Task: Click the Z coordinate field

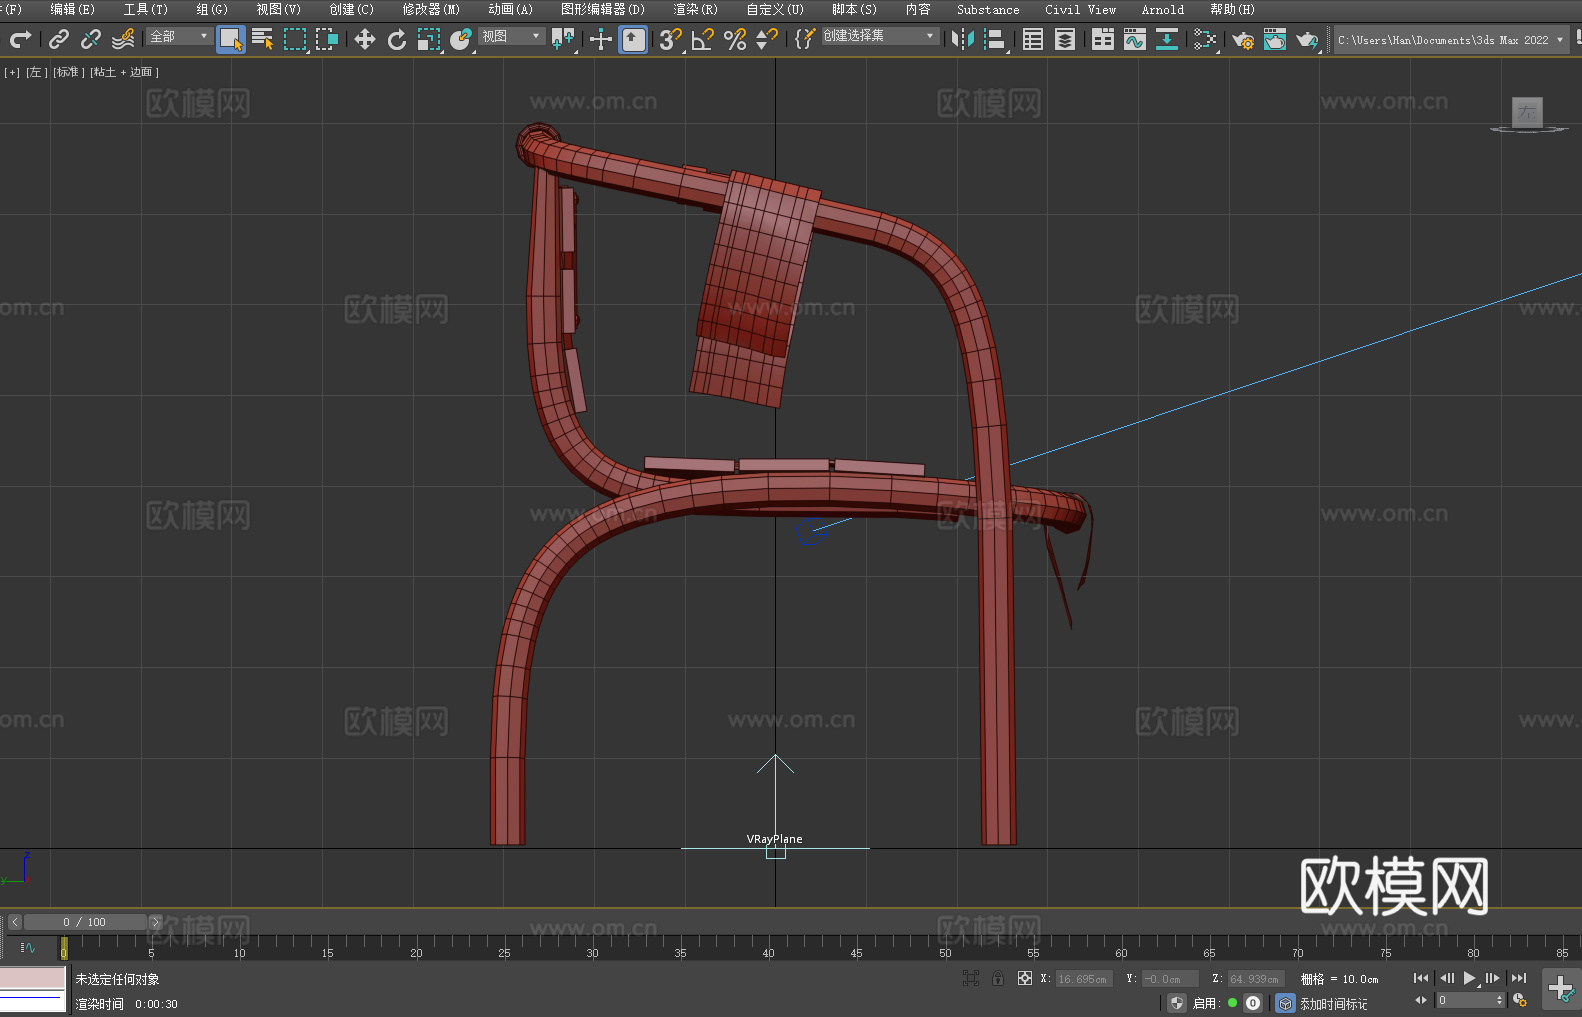Action: [x=1256, y=979]
